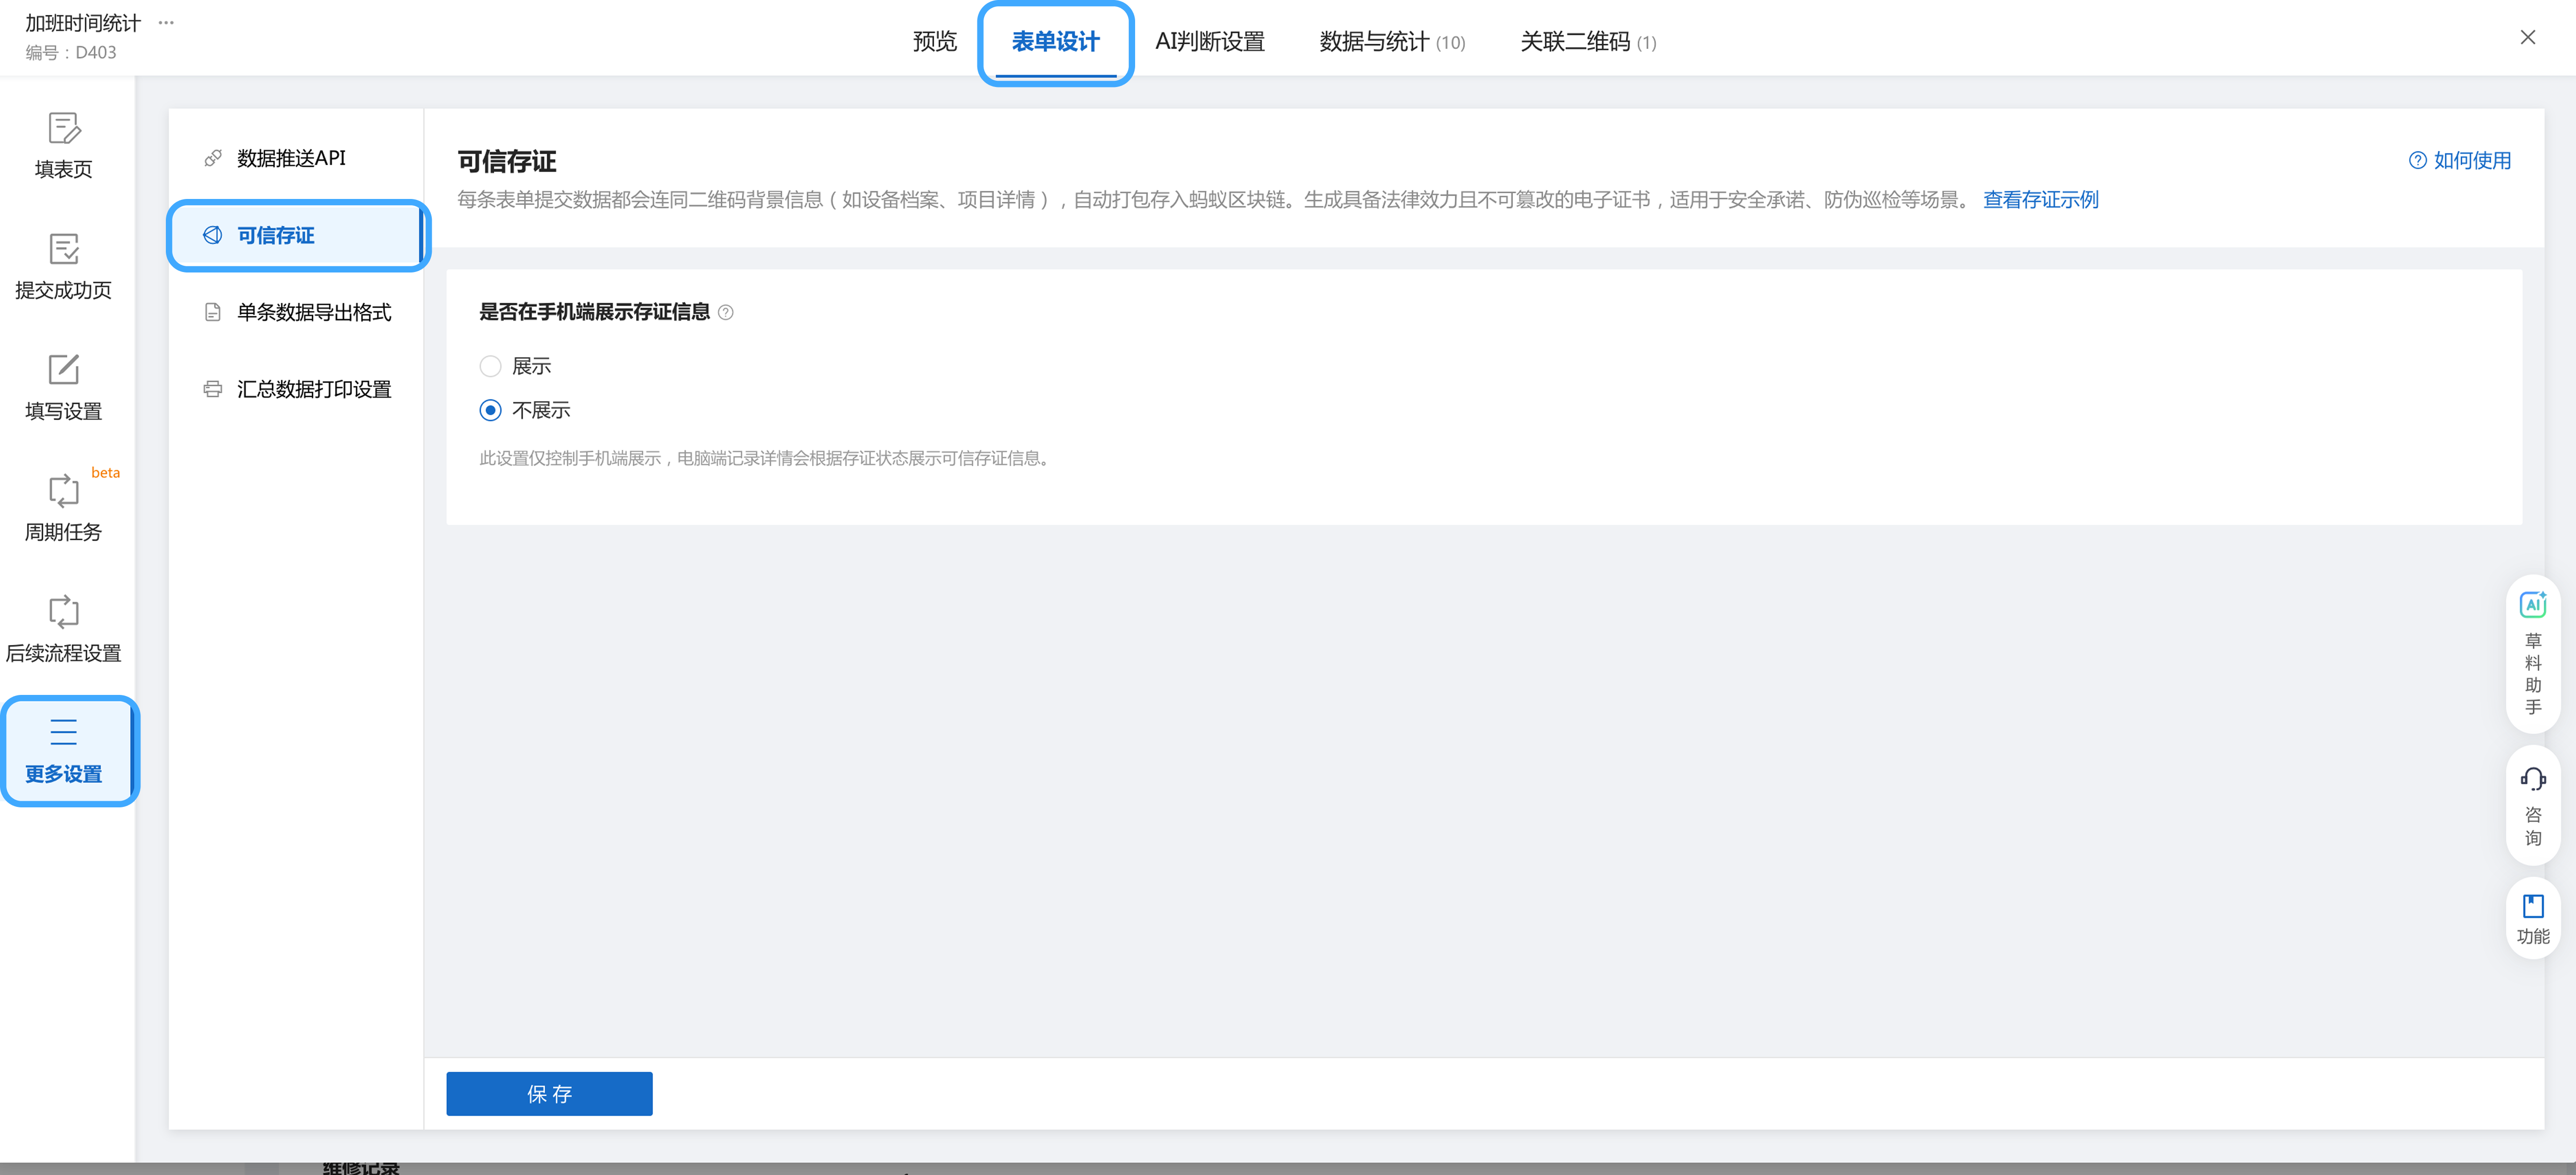The height and width of the screenshot is (1175, 2576).
Task: Close the form design dialog
Action: coord(2527,38)
